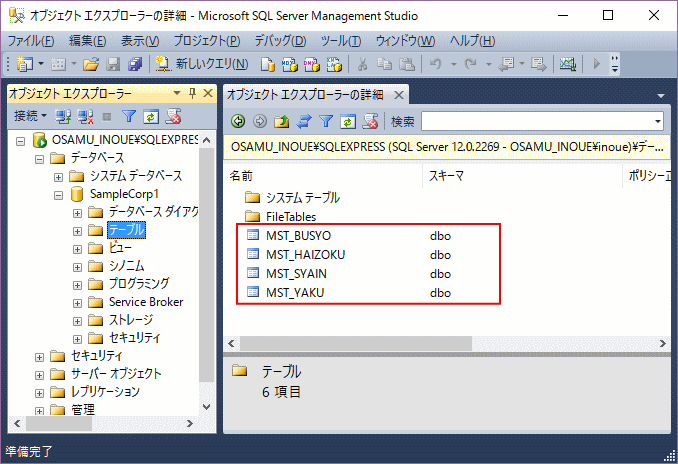
Task: Open the 編集(E) menu
Action: click(x=87, y=41)
